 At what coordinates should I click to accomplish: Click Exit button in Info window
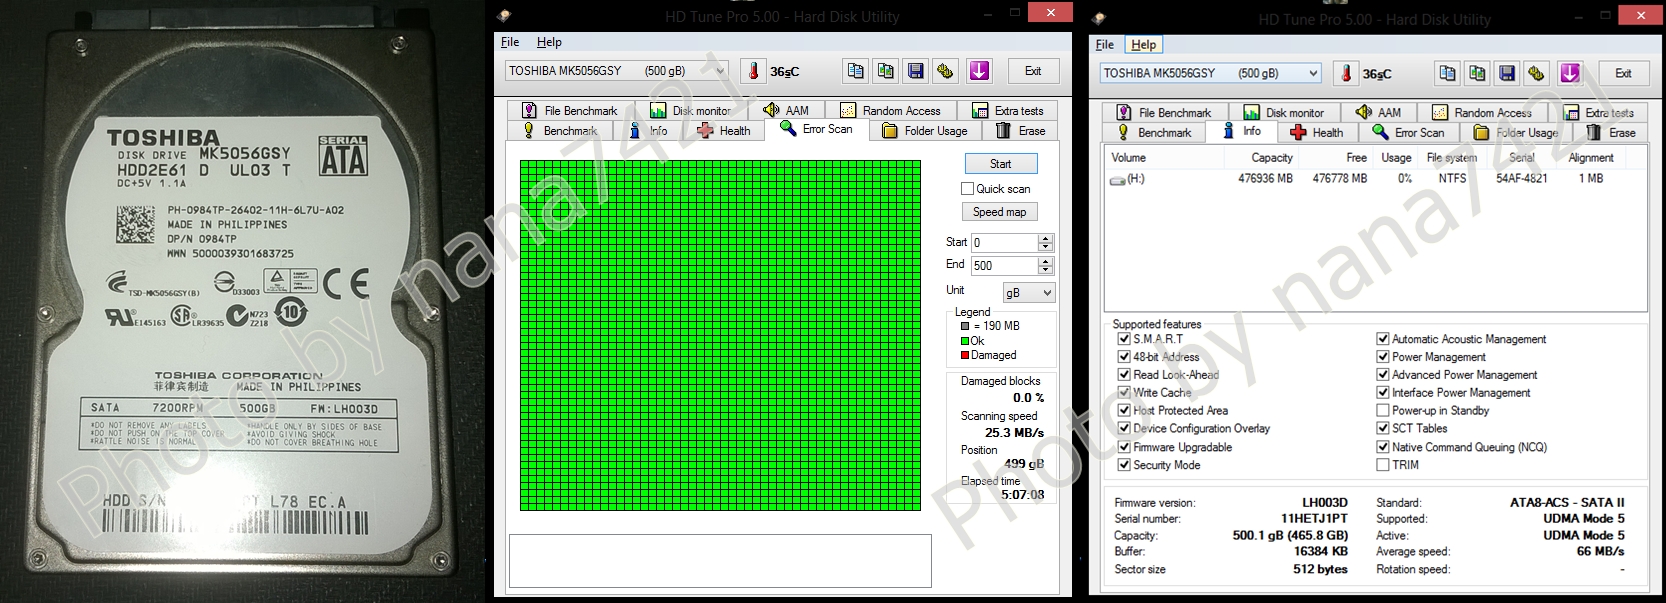[1623, 73]
